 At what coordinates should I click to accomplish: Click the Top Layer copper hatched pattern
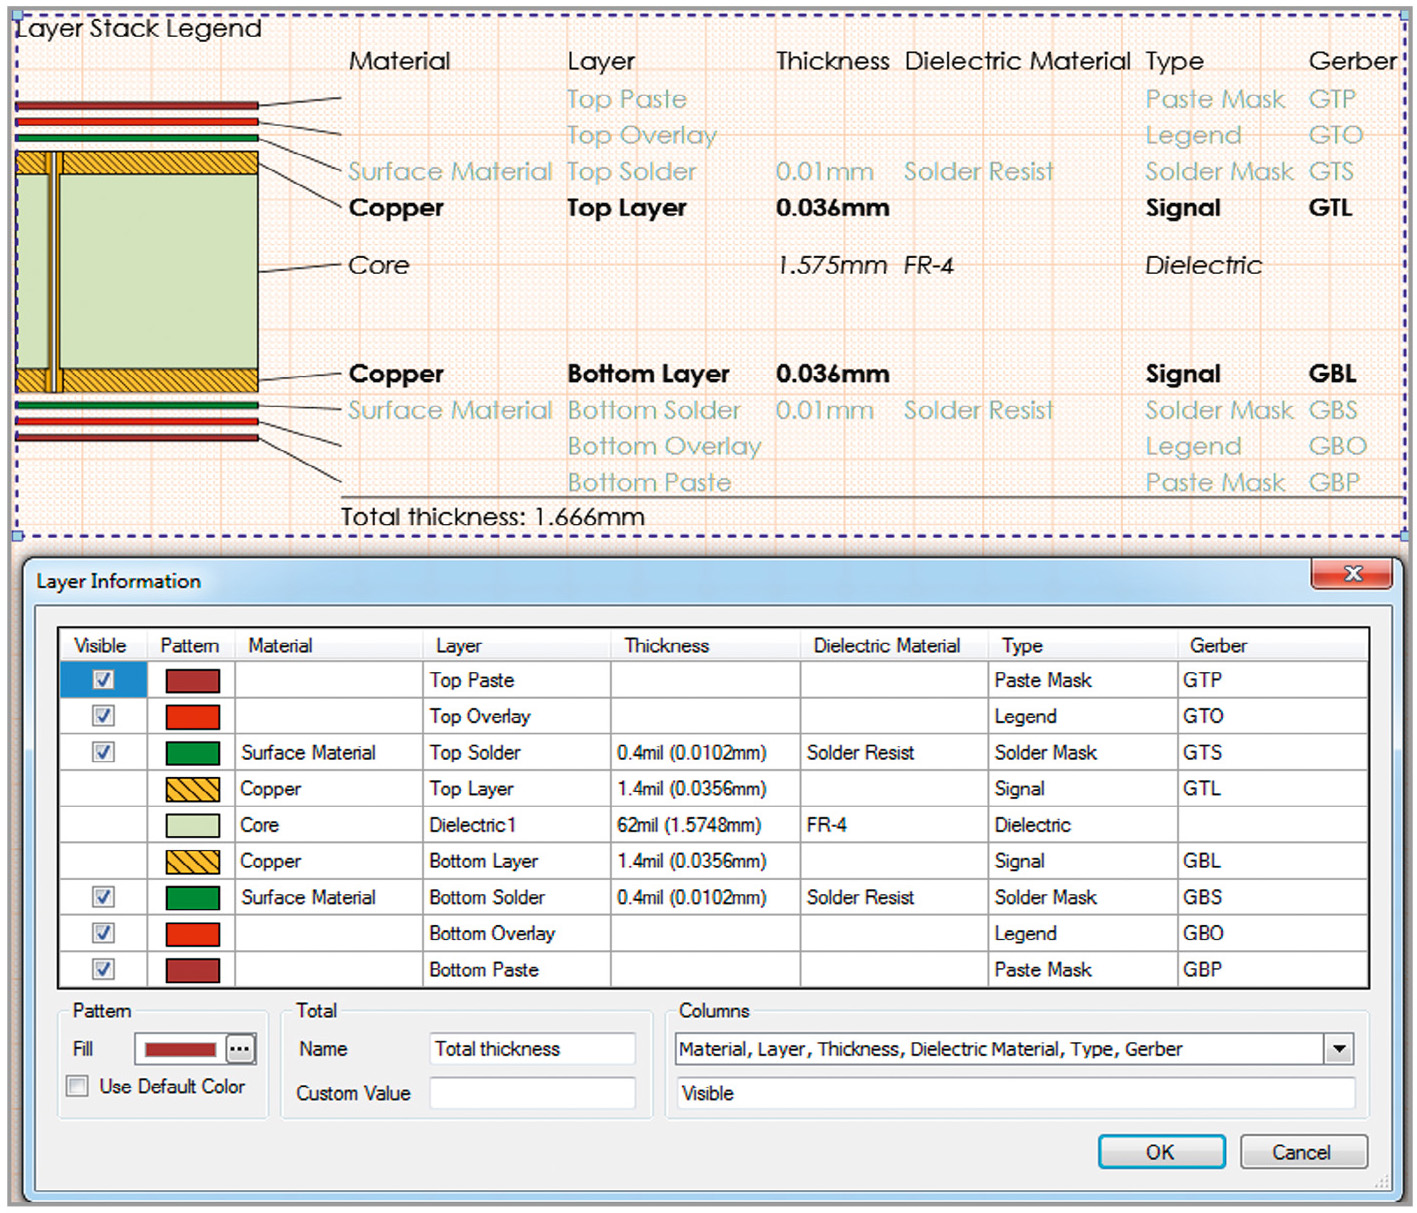[x=192, y=789]
